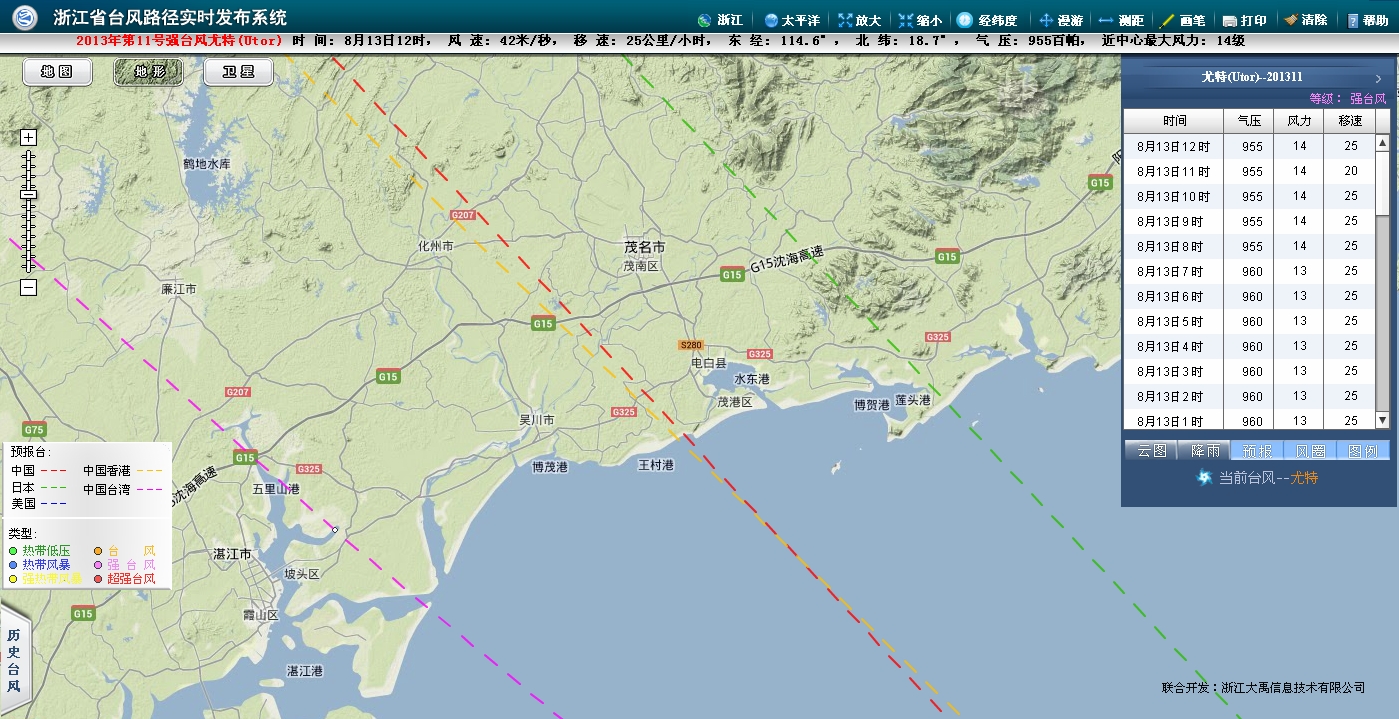Switch map to 卫星 satellite view
The image size is (1399, 719).
[x=237, y=72]
